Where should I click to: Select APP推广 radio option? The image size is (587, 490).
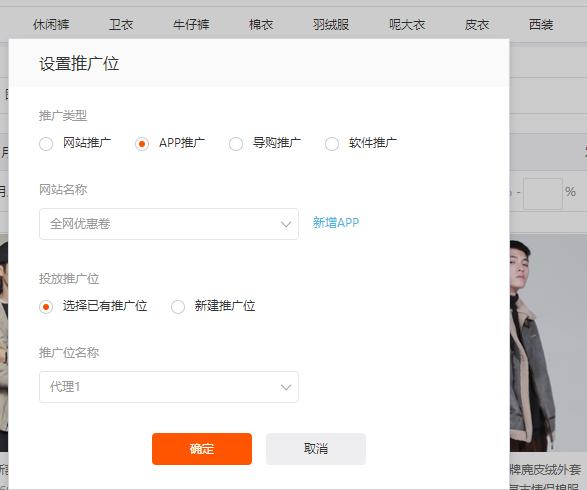[x=142, y=144]
